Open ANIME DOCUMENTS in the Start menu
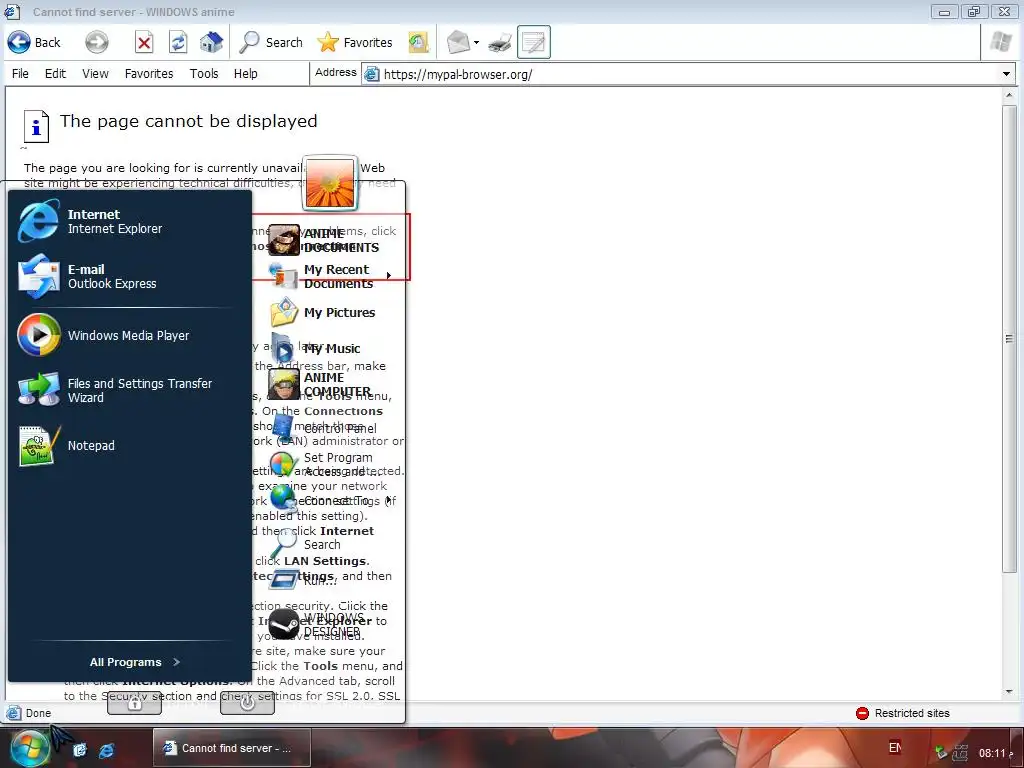Screen dimensions: 1024x768 (330, 240)
